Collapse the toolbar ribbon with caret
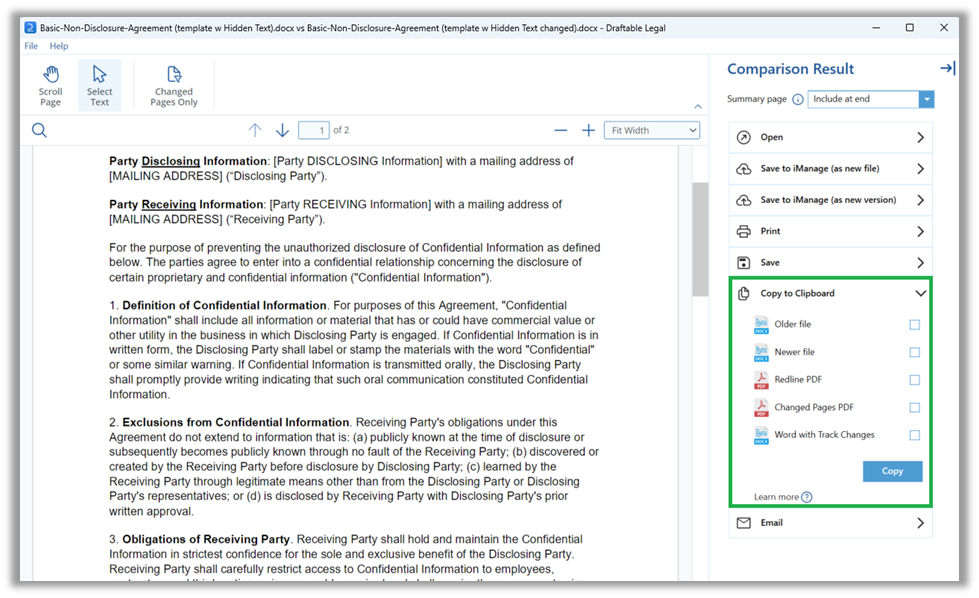This screenshot has height=598, width=979. [x=698, y=107]
